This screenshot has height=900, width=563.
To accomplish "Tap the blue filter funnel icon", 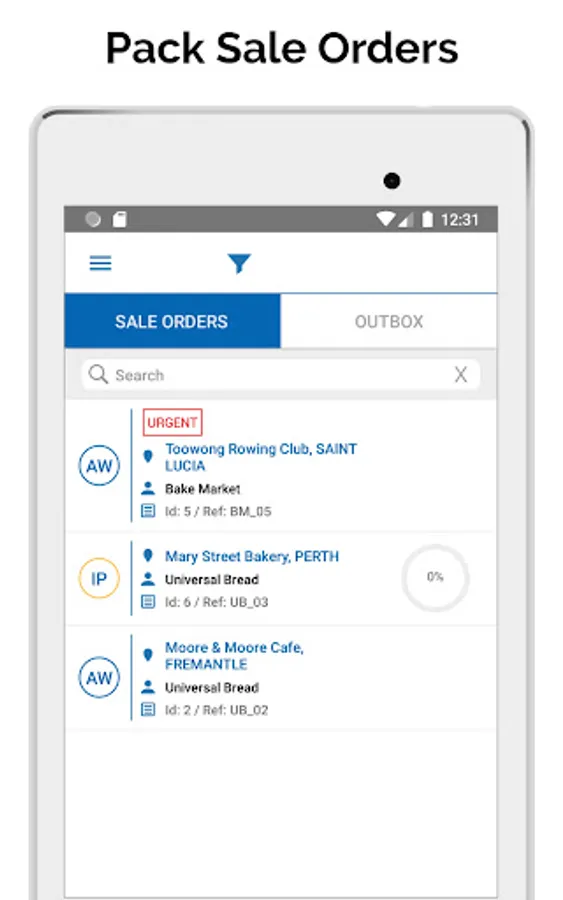I will [x=239, y=263].
